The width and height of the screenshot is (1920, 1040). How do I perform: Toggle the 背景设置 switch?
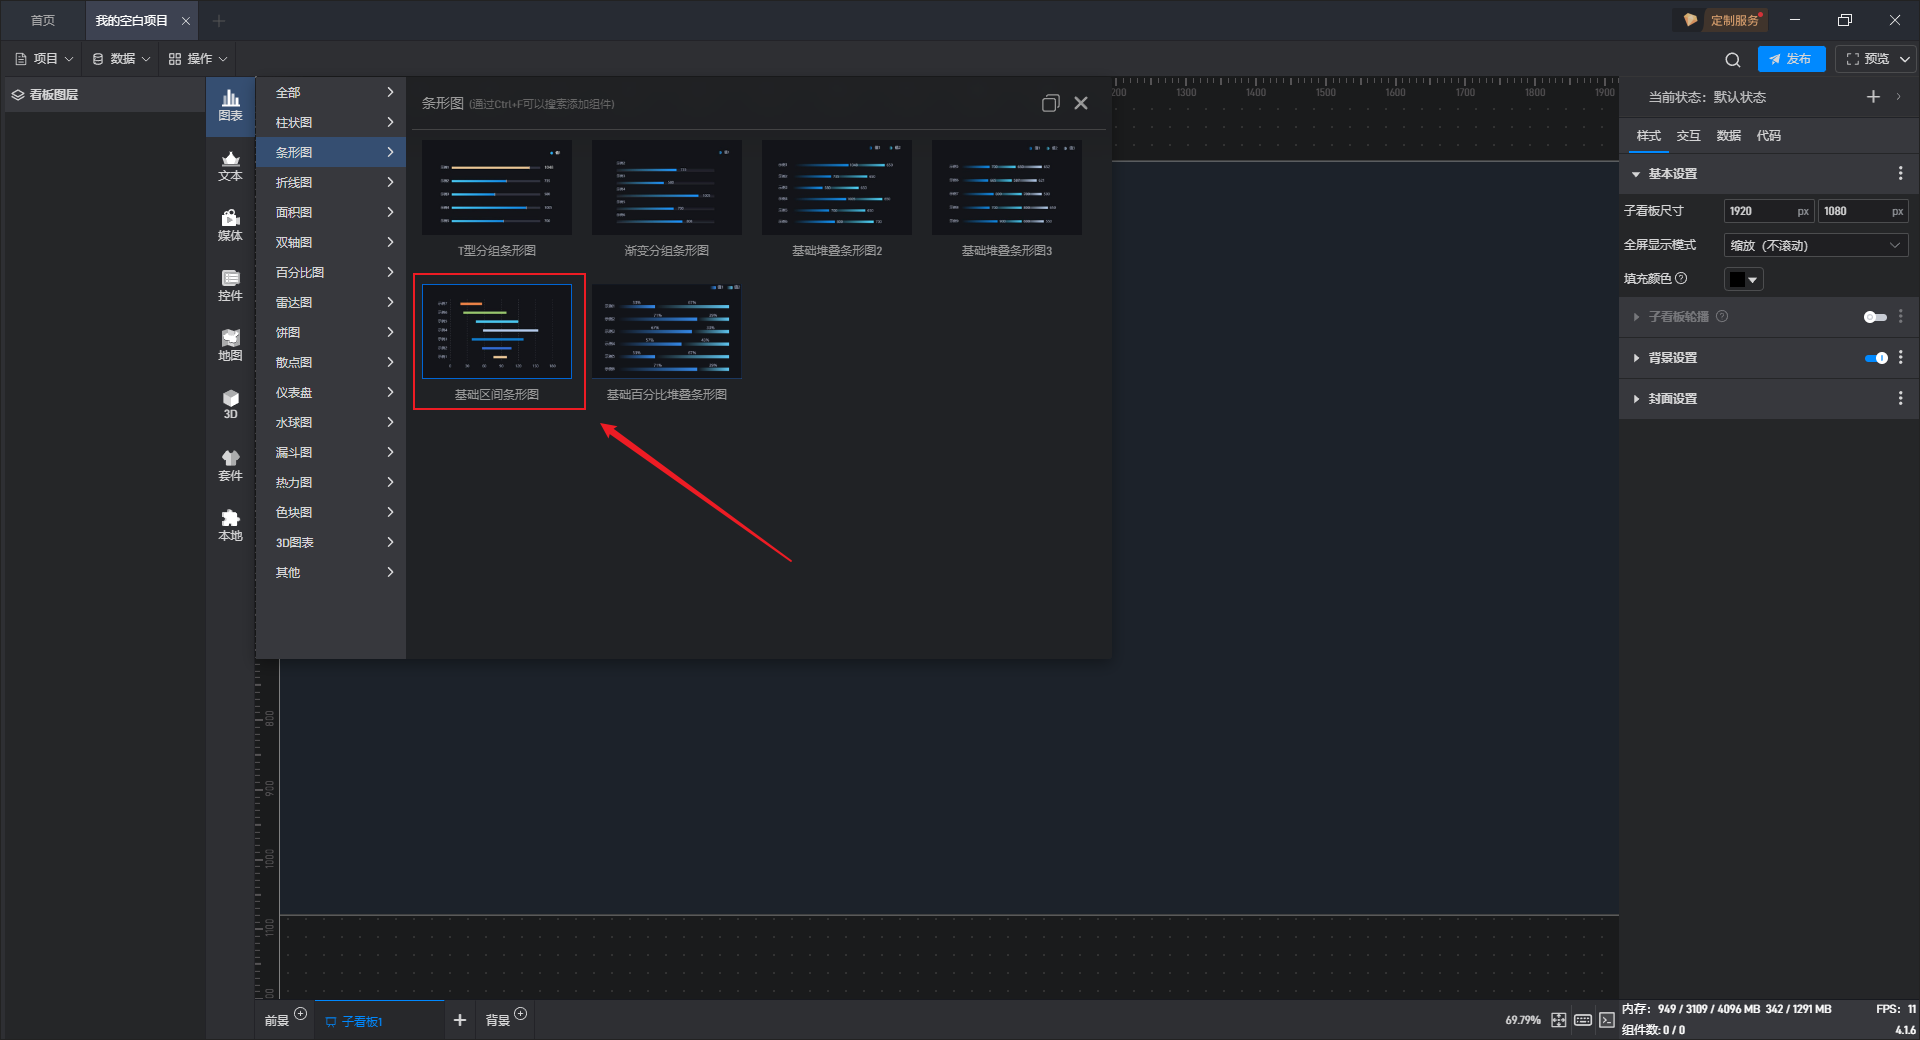(1876, 358)
